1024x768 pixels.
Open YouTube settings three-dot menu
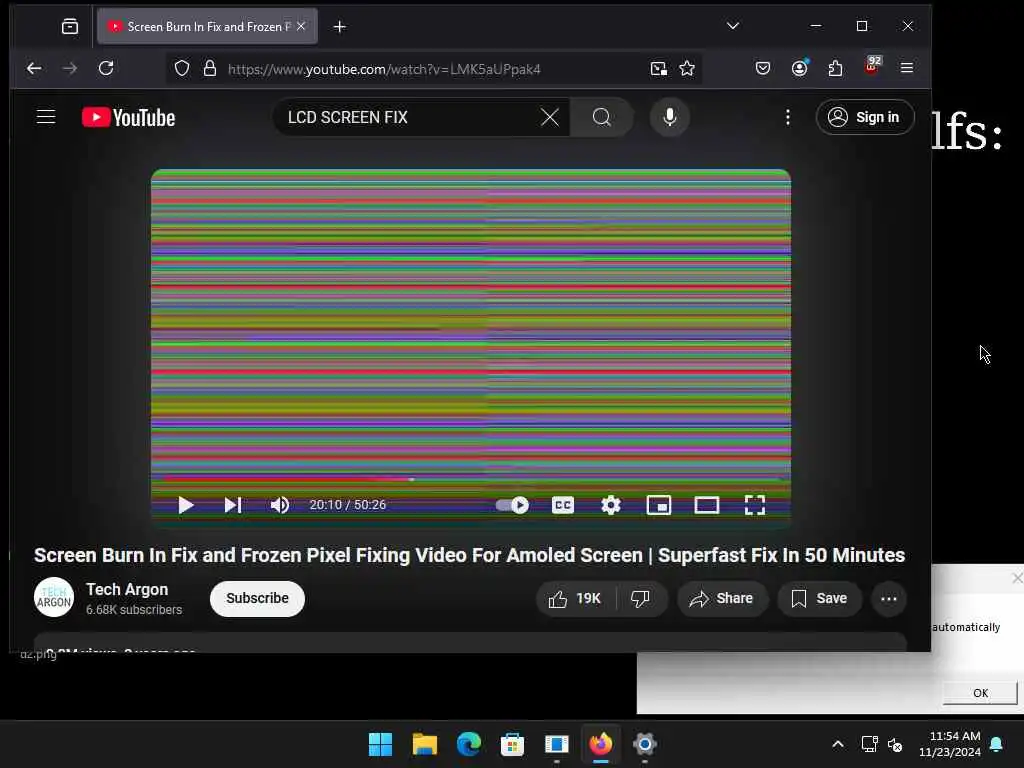pos(788,118)
